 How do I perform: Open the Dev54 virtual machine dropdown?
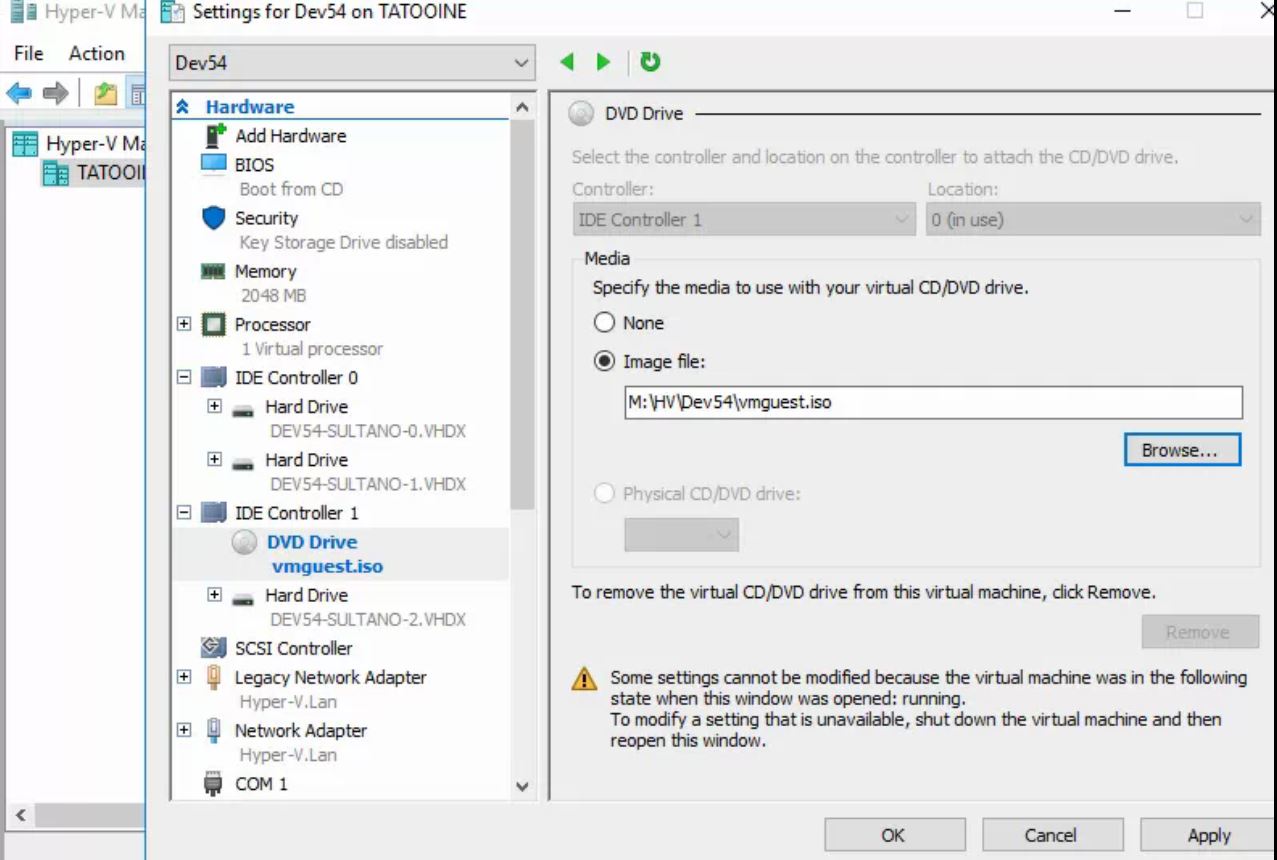[x=351, y=63]
